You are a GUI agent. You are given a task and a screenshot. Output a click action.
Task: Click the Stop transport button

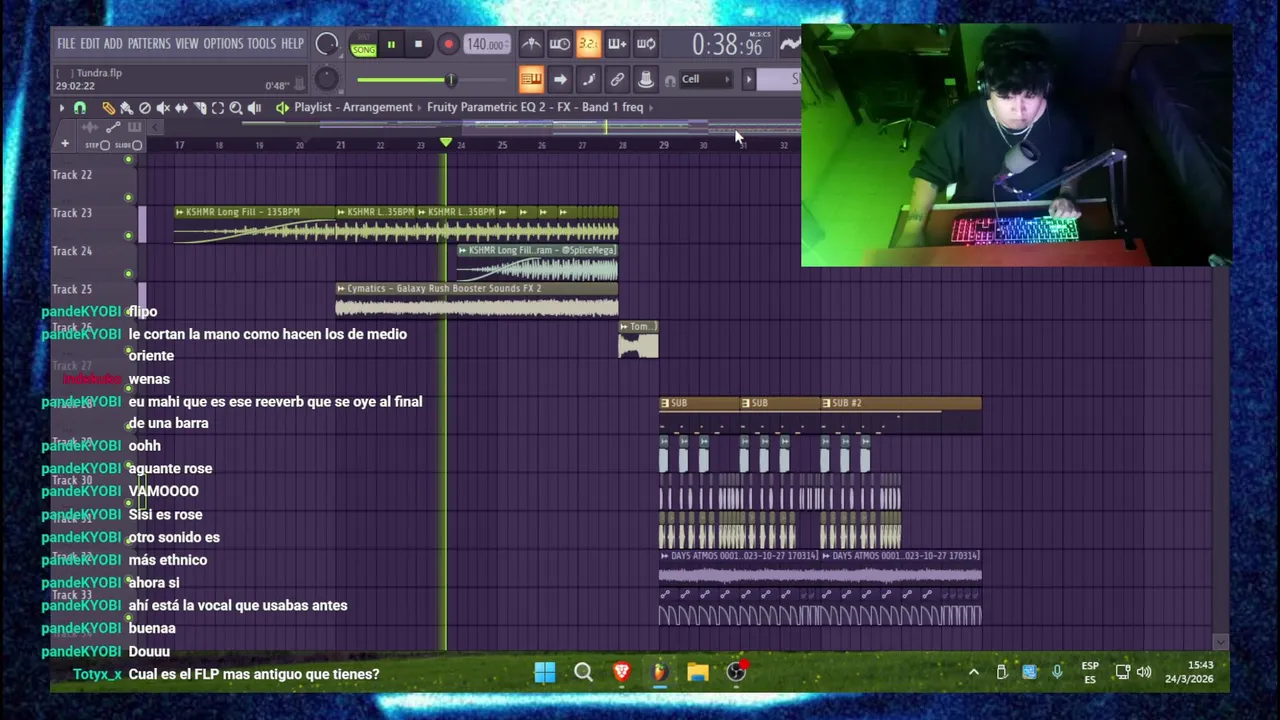(418, 44)
